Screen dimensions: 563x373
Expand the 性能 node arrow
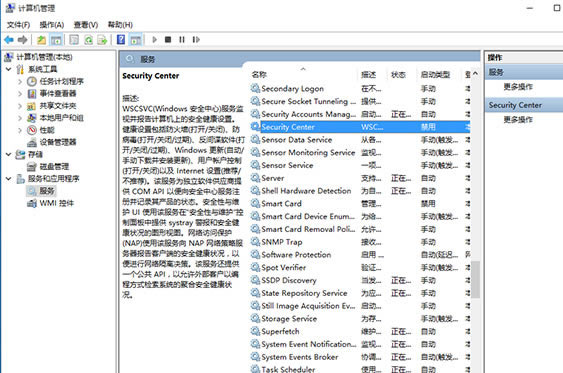(20, 130)
